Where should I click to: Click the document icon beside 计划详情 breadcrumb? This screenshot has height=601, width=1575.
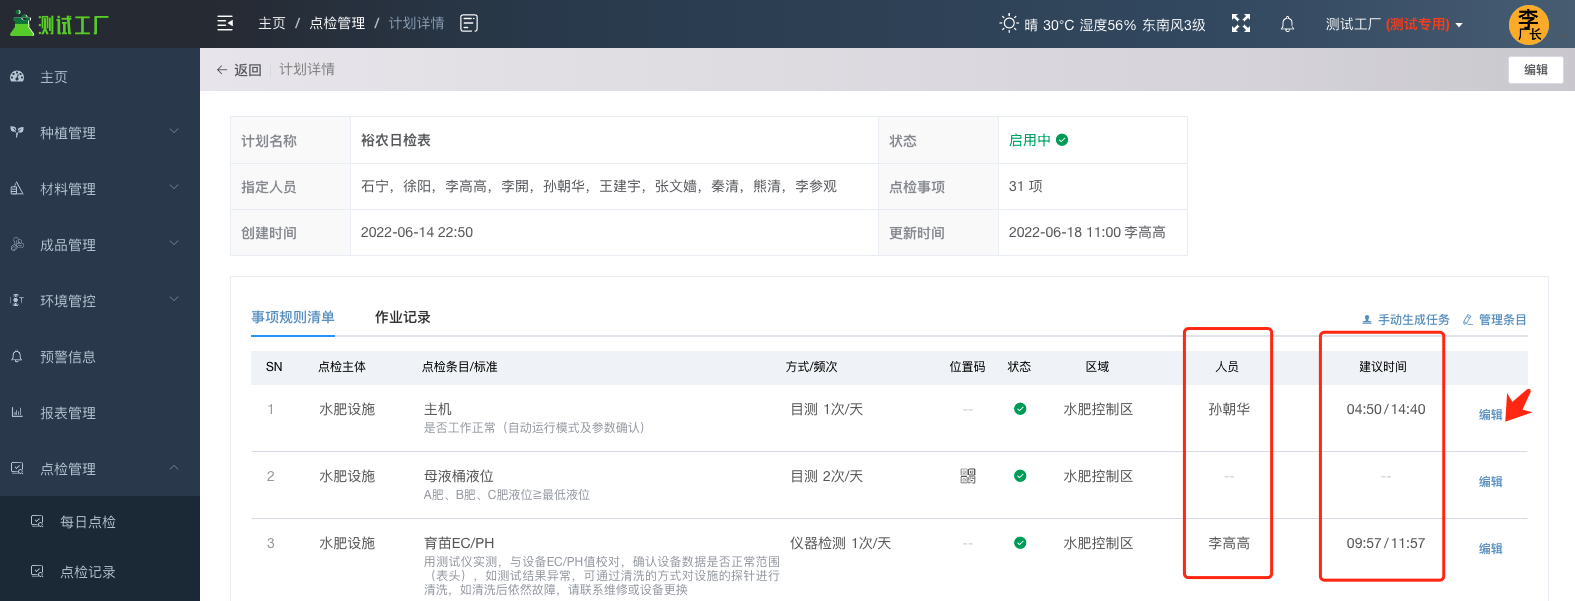click(x=469, y=23)
